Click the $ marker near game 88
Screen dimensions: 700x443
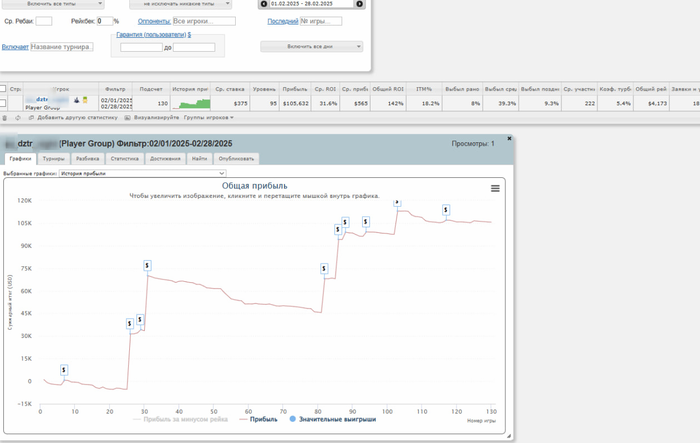[345, 222]
